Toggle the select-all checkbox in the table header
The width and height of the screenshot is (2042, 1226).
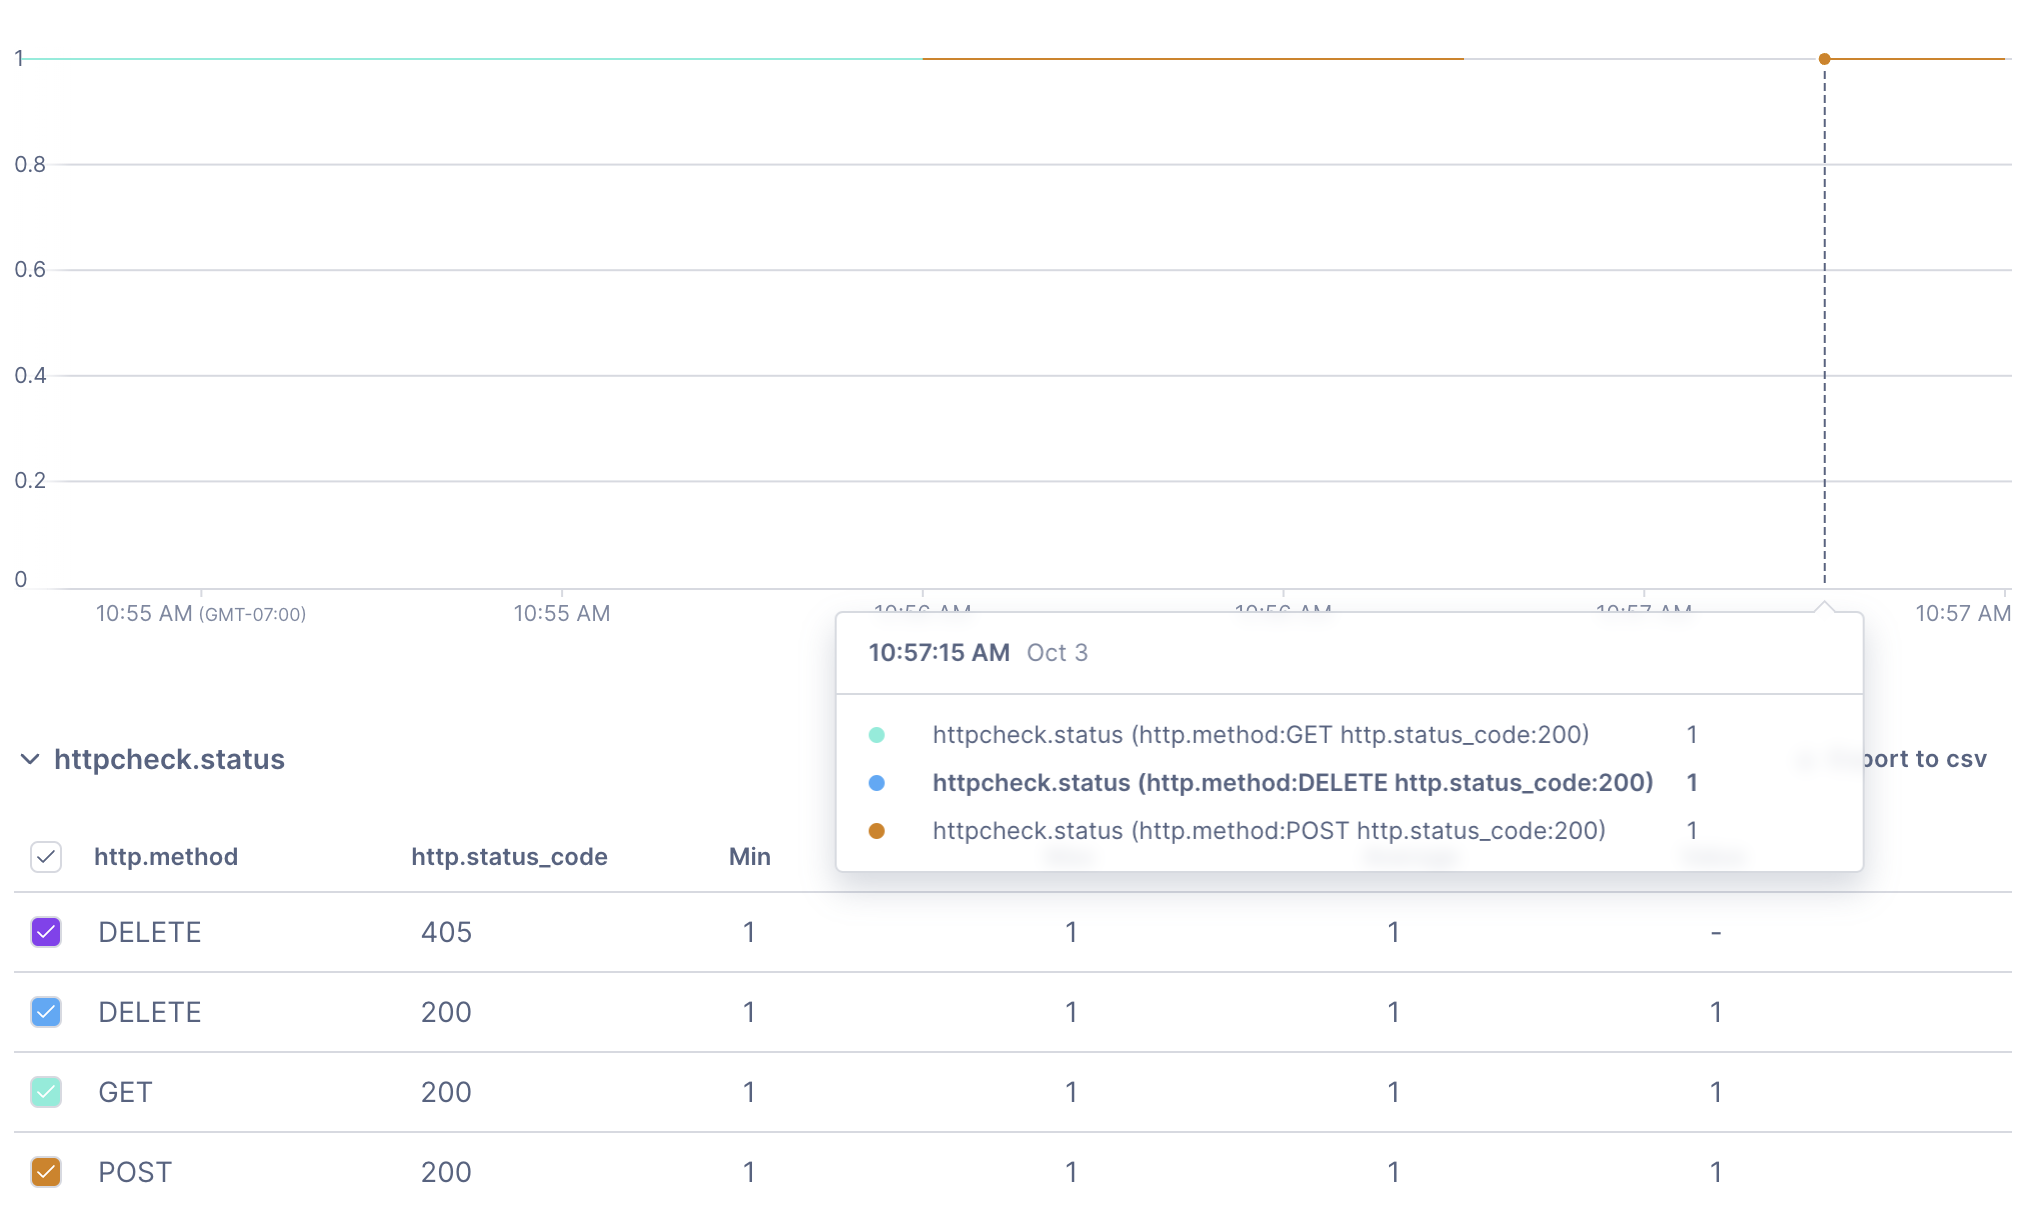point(45,857)
